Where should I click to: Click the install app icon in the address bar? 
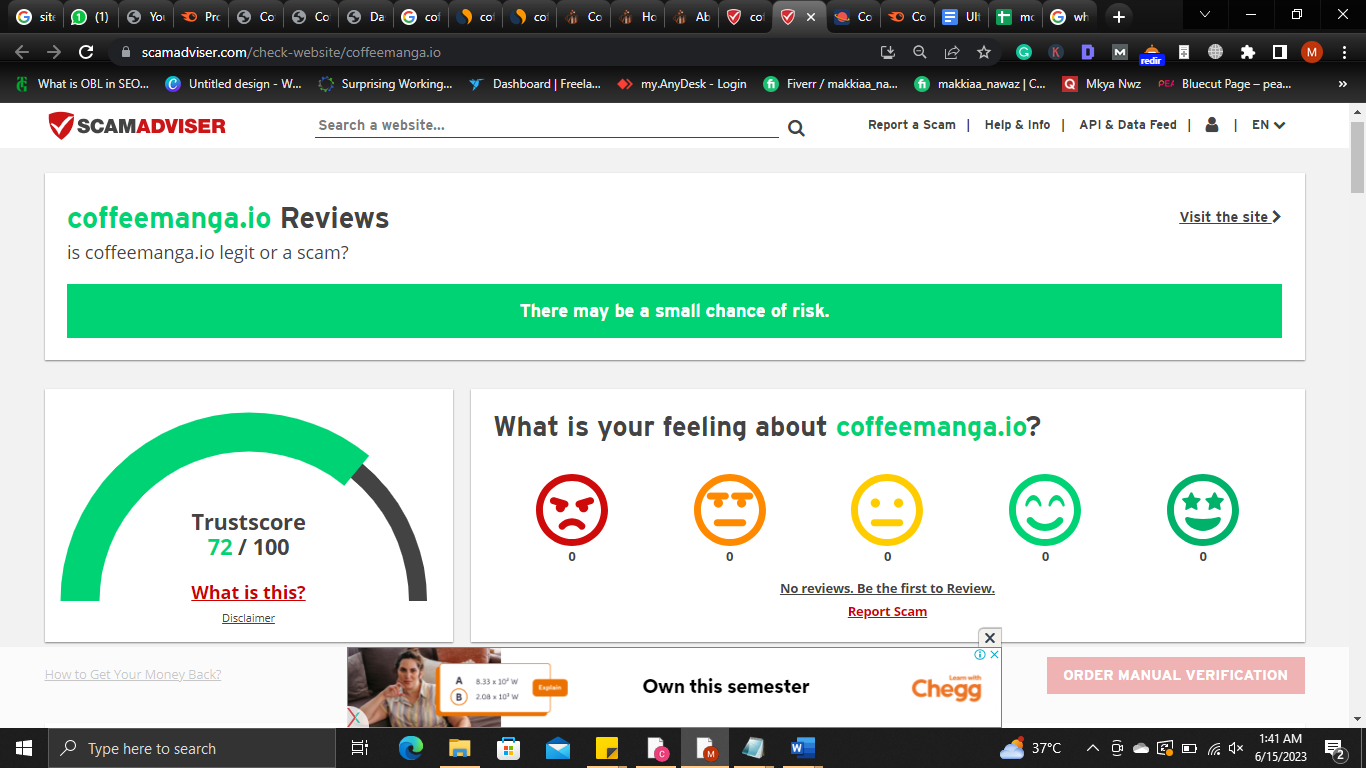(x=888, y=52)
